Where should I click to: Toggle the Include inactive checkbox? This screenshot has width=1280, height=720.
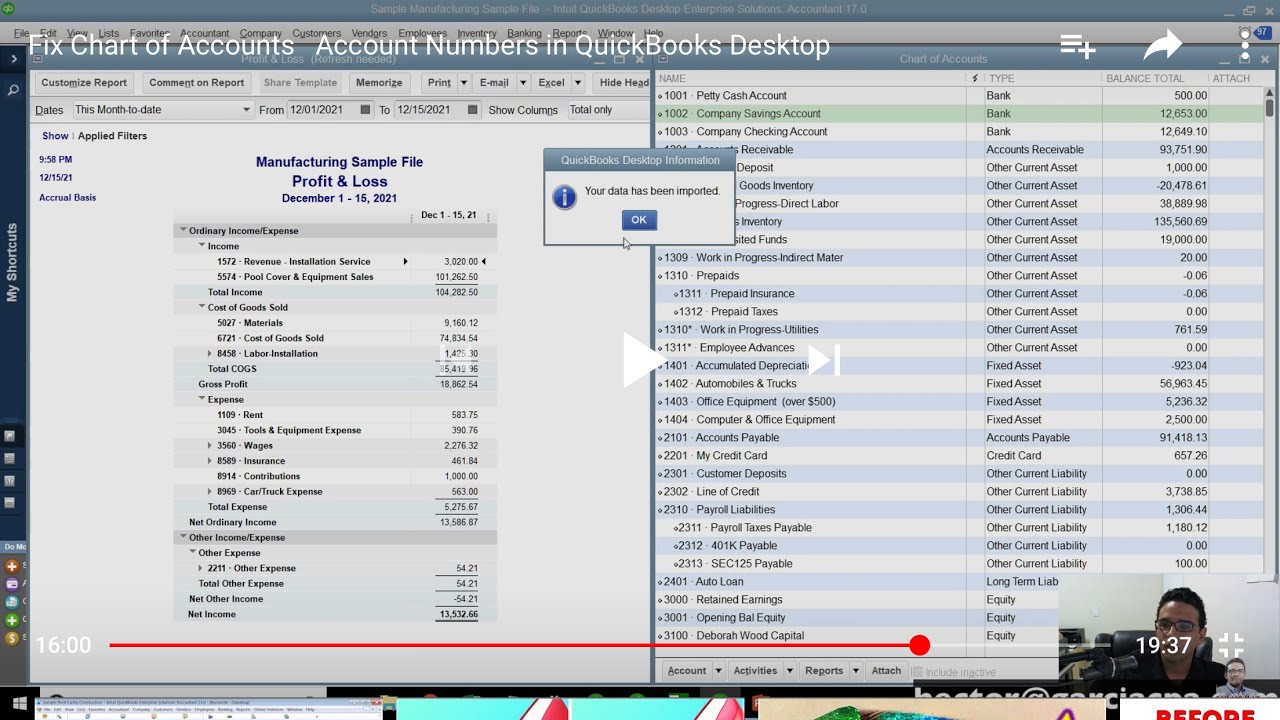(x=919, y=672)
